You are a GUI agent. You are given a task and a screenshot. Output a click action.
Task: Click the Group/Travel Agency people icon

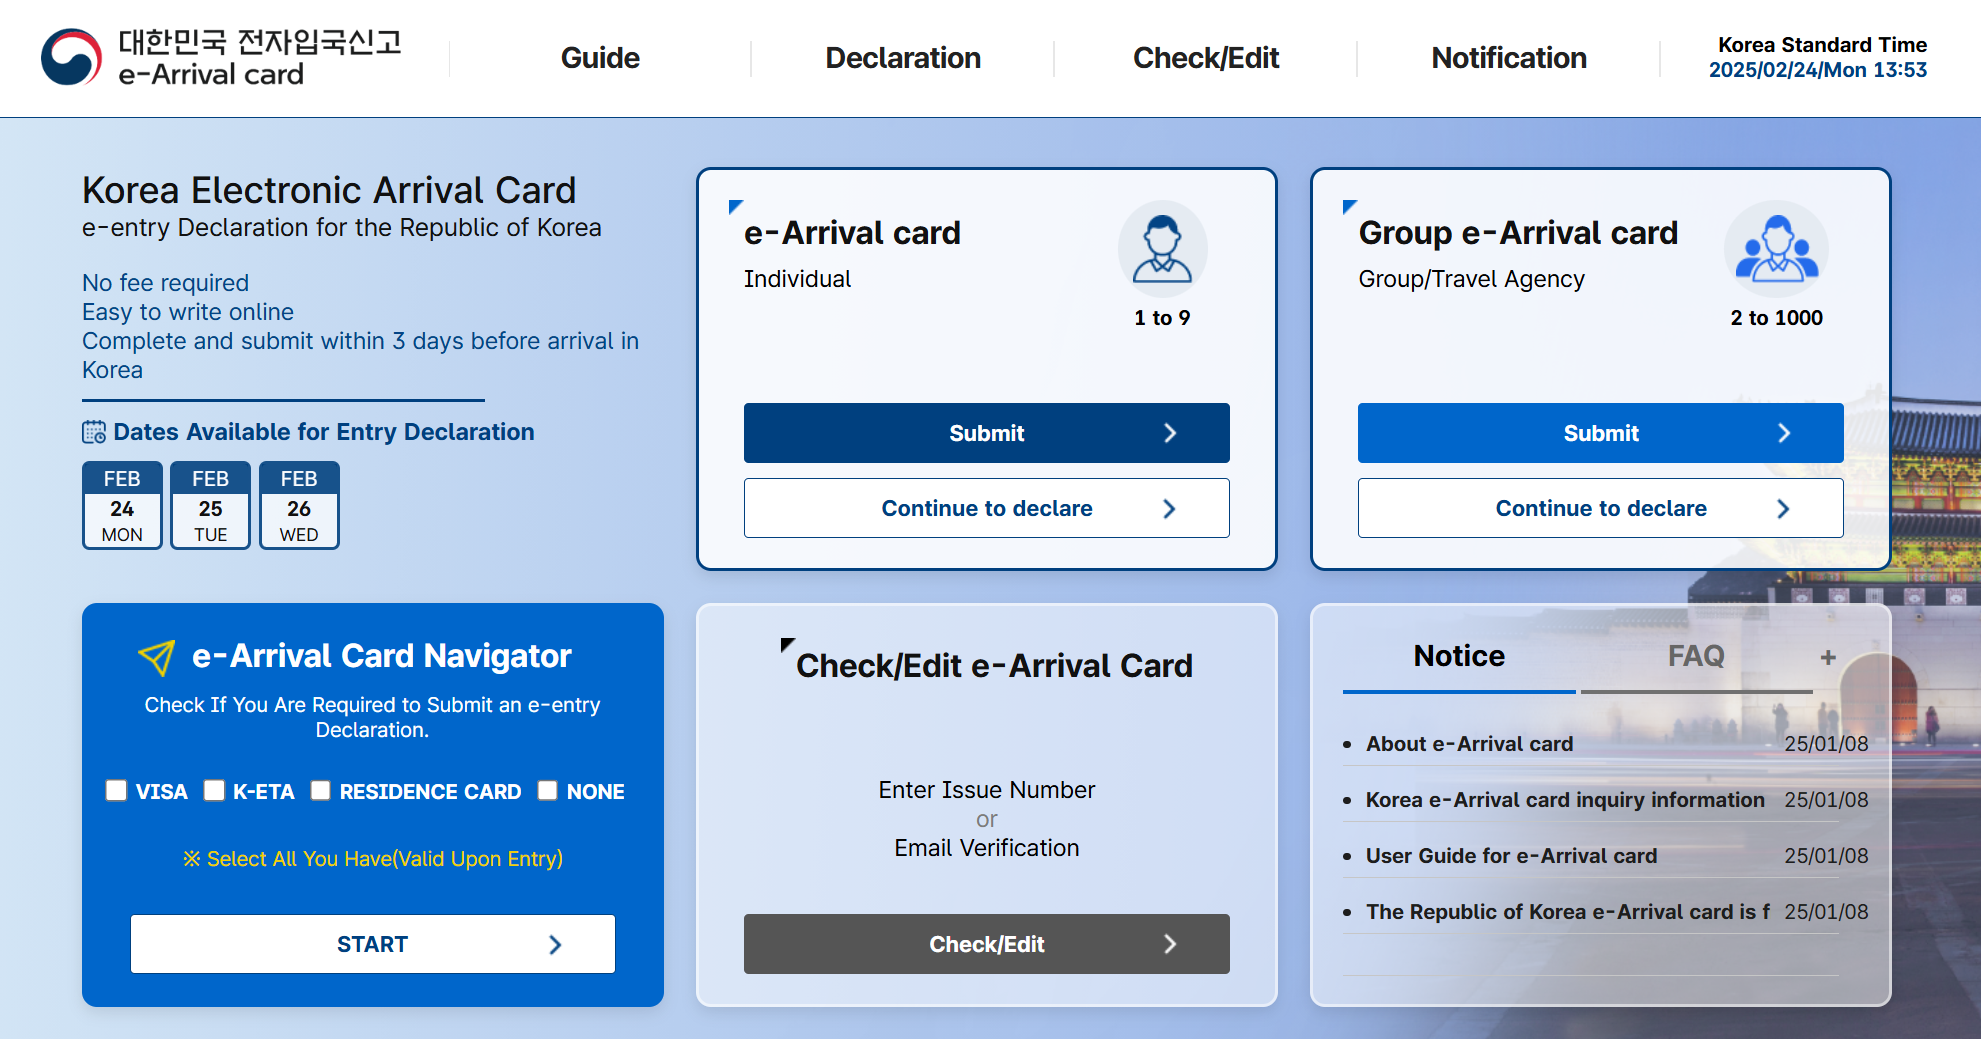point(1776,248)
